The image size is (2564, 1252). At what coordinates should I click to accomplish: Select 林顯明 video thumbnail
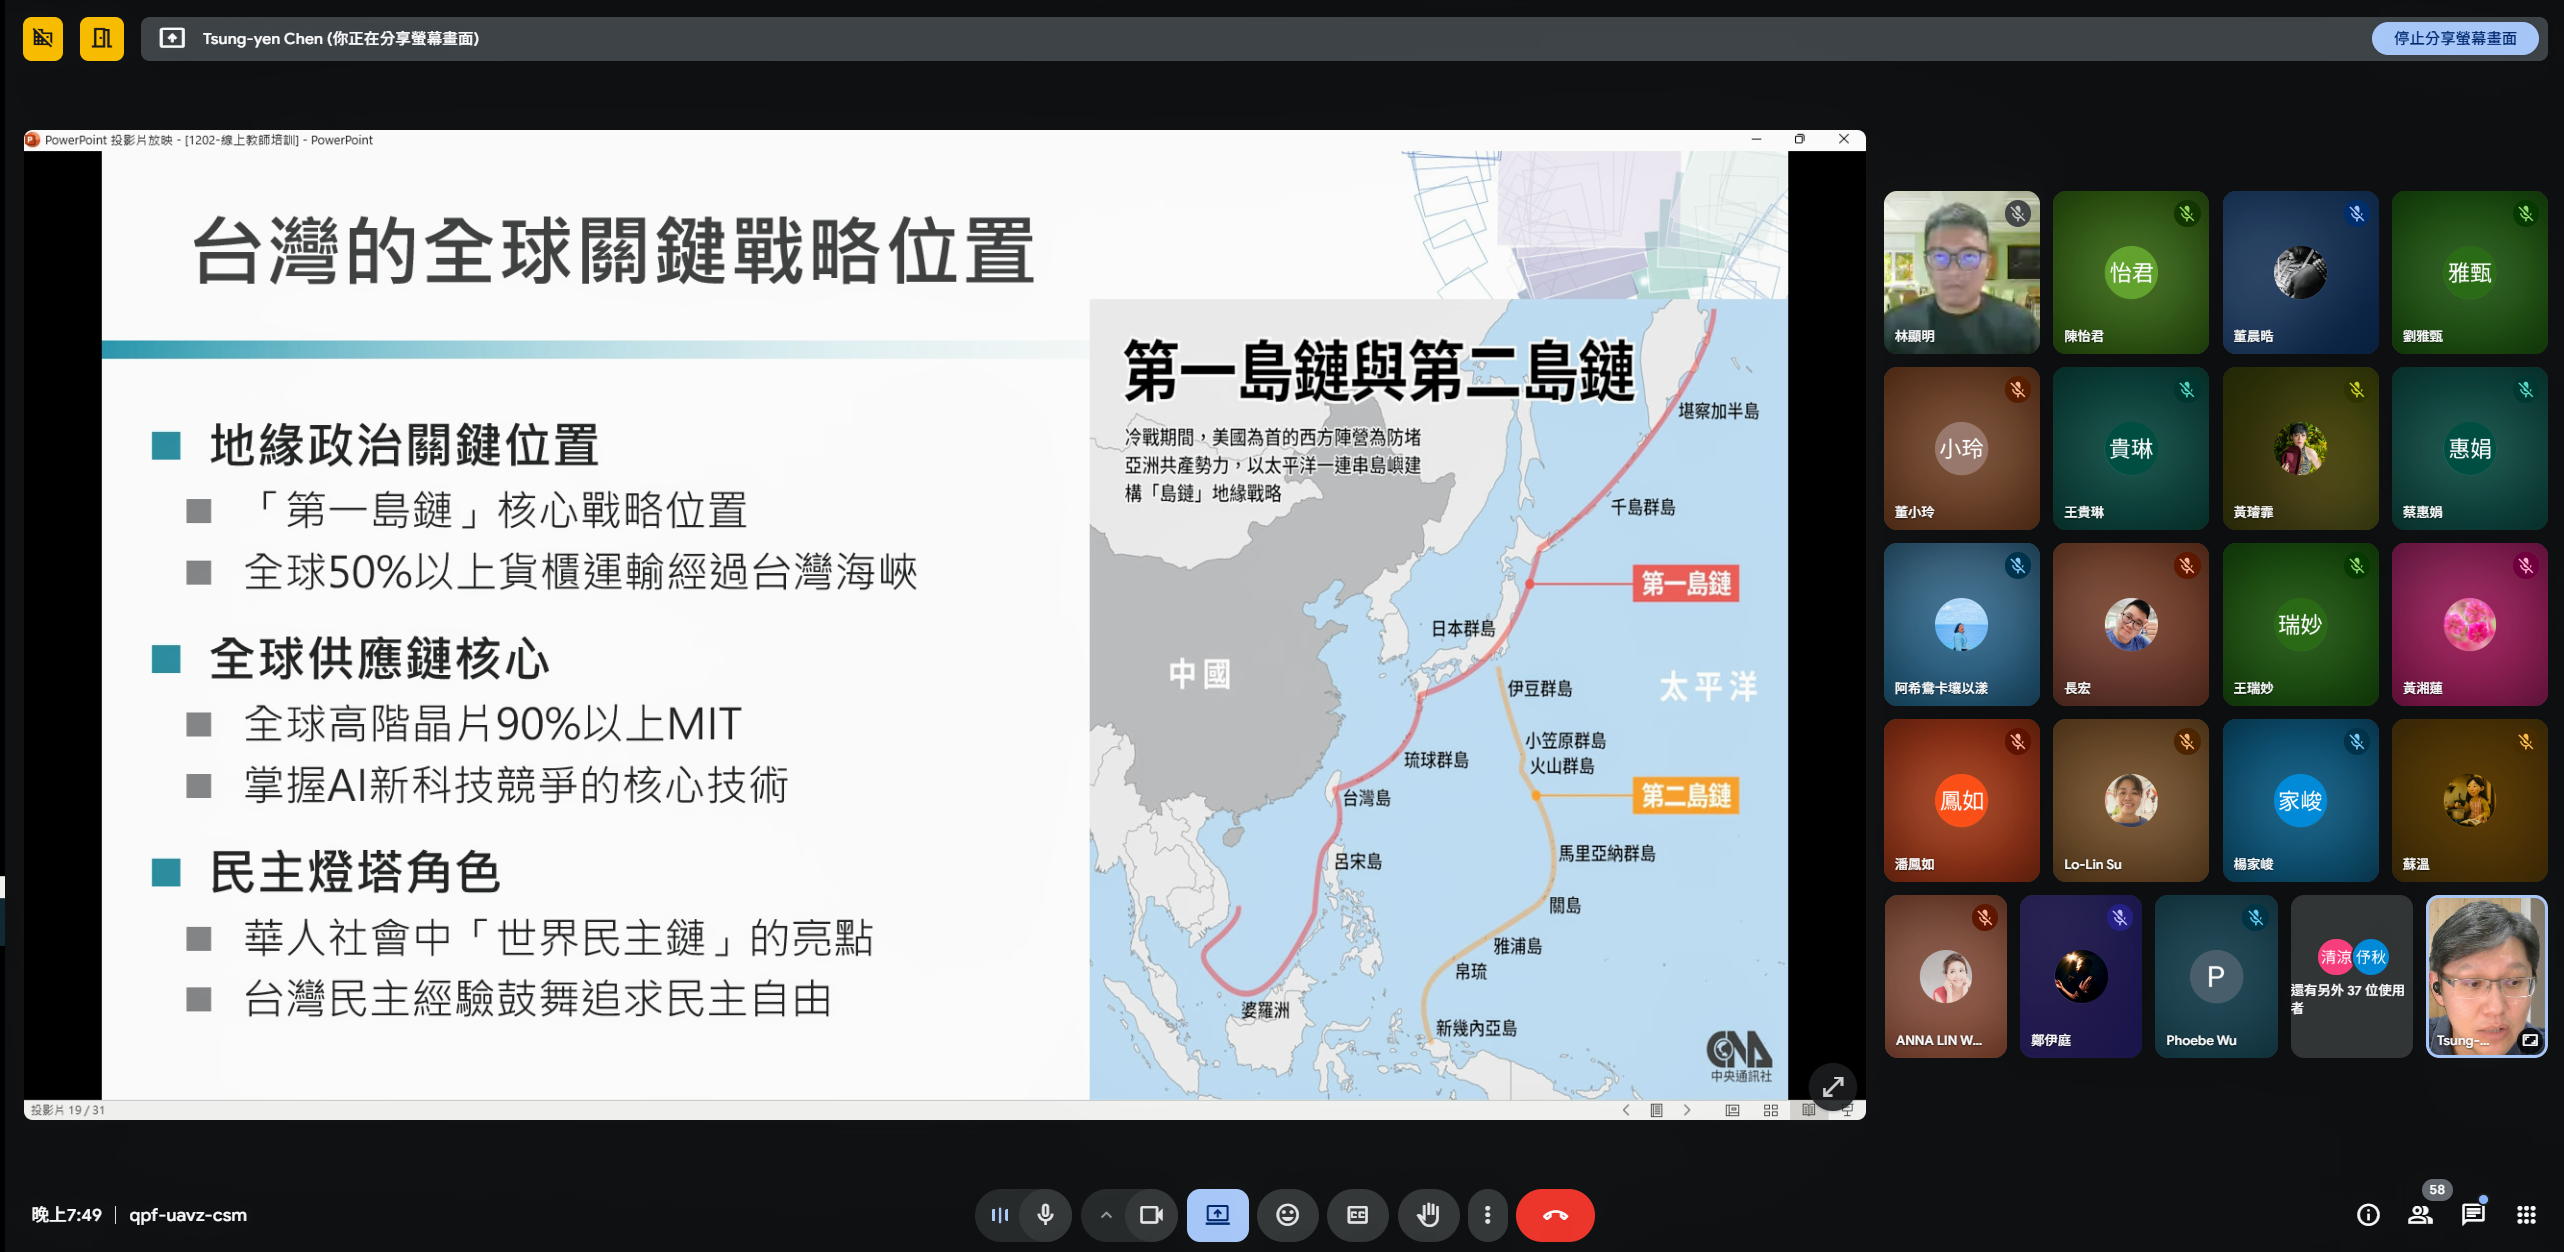point(1960,272)
